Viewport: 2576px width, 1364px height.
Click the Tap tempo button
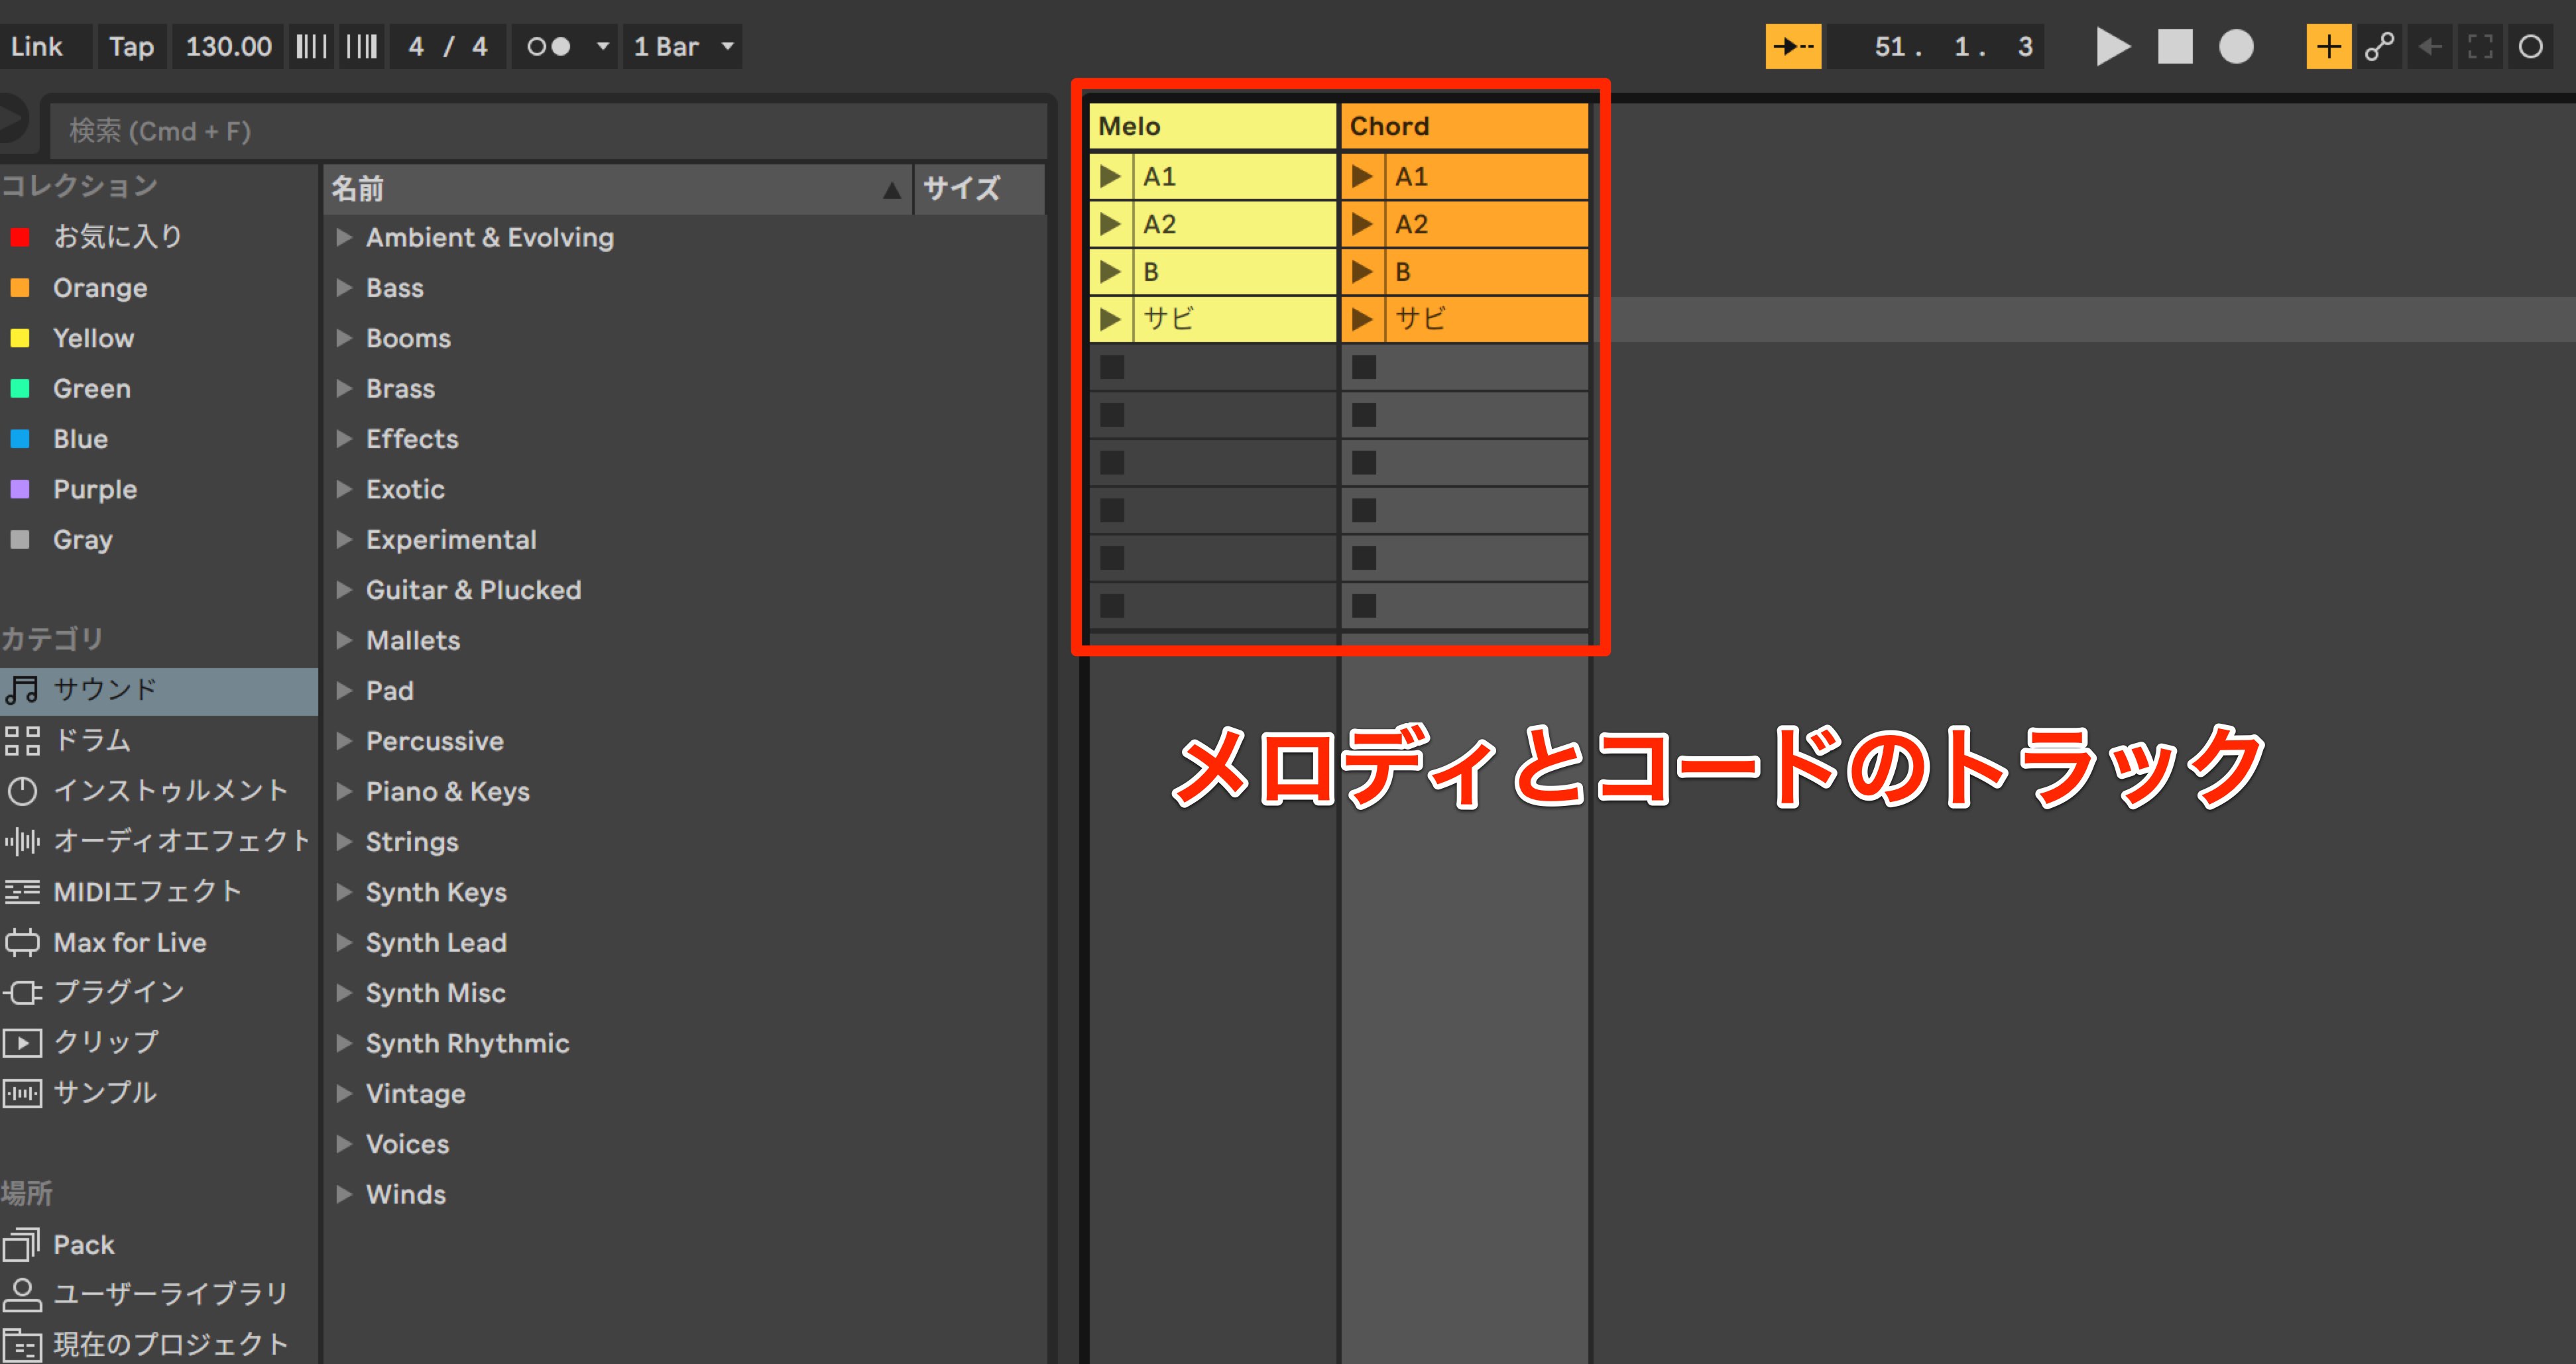pyautogui.click(x=131, y=46)
